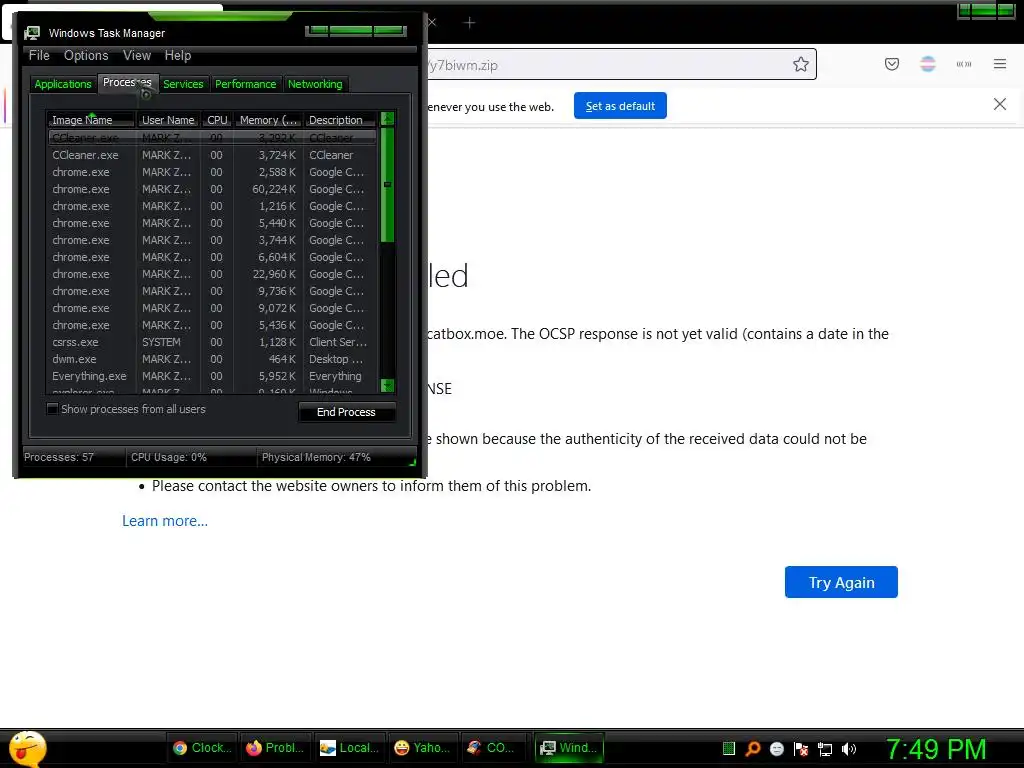
Task: Click Set as default in Firefox
Action: [x=620, y=106]
